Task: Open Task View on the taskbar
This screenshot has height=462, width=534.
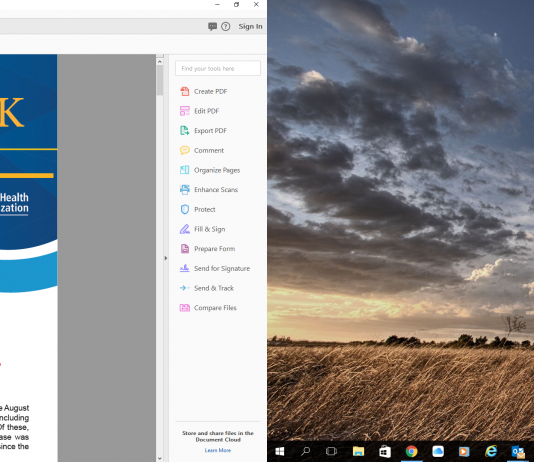Action: click(x=331, y=451)
